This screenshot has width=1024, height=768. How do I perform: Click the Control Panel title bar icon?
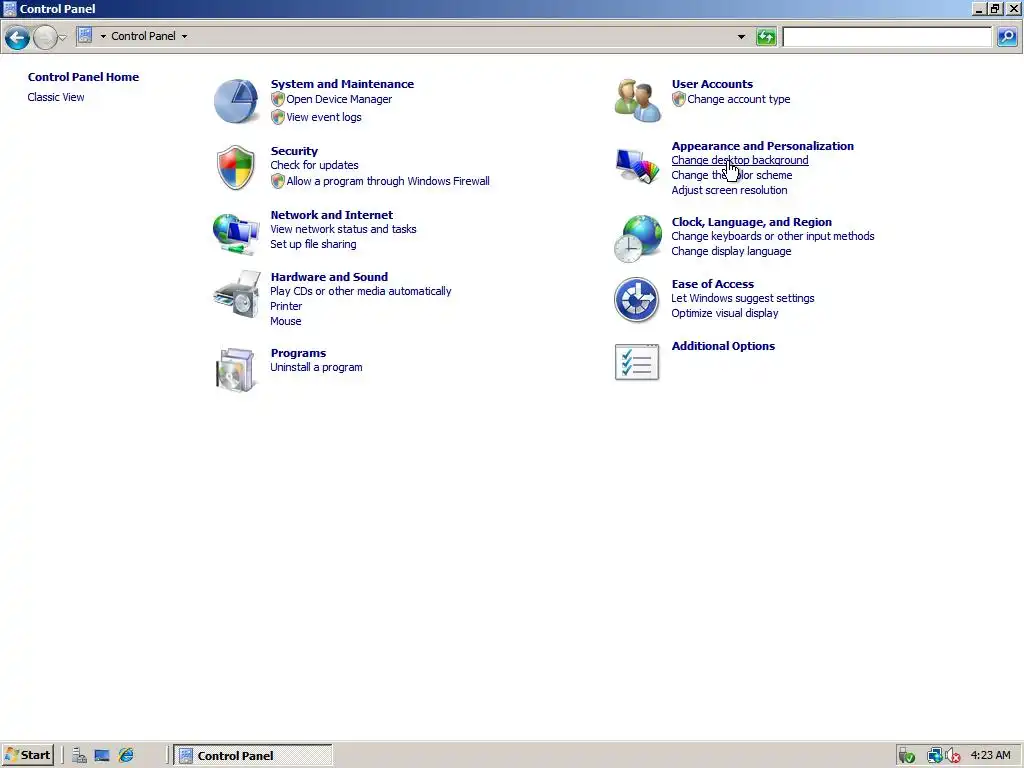coord(10,8)
